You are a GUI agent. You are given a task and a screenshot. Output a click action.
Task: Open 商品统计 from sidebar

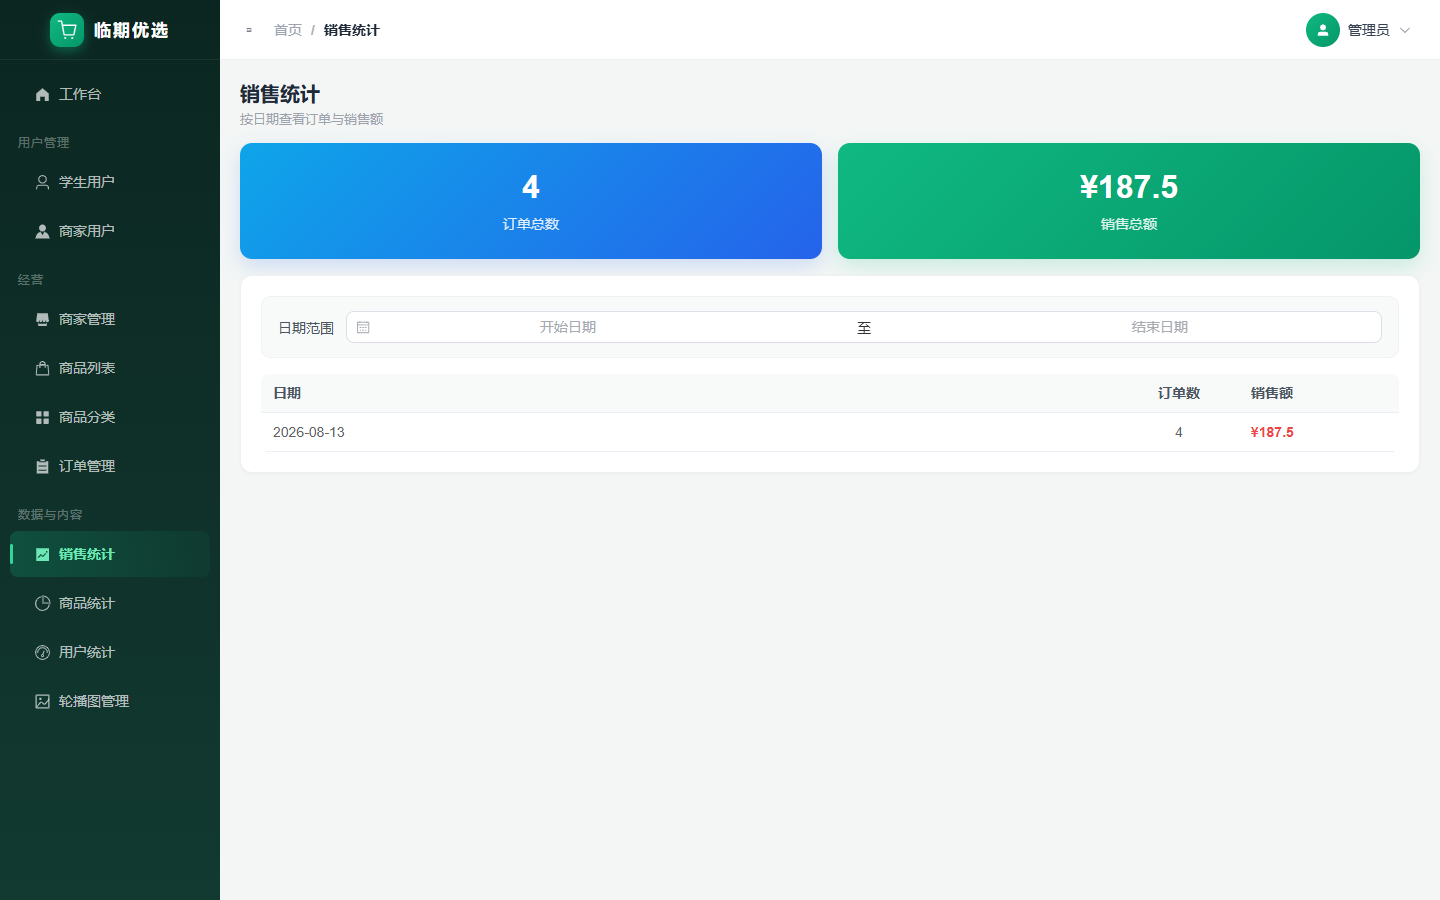click(110, 603)
